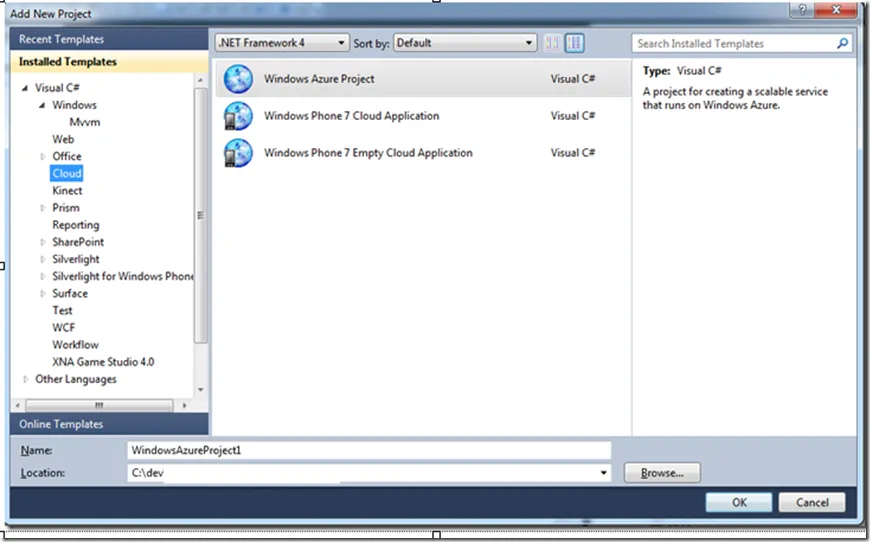The image size is (870, 542).
Task: Expand the SharePoint tree node
Action: pos(42,242)
